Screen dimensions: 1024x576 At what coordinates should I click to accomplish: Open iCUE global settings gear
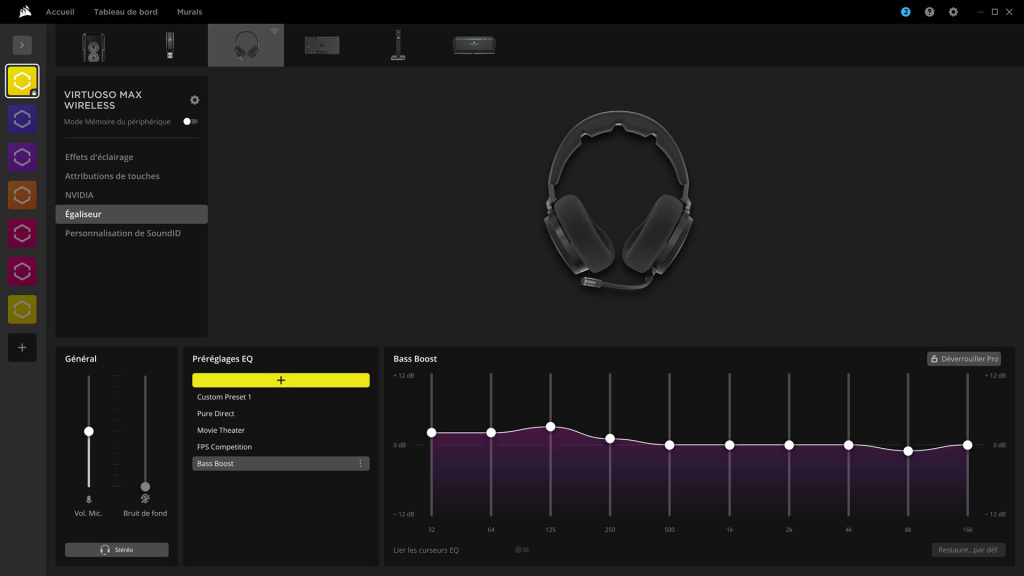[953, 12]
